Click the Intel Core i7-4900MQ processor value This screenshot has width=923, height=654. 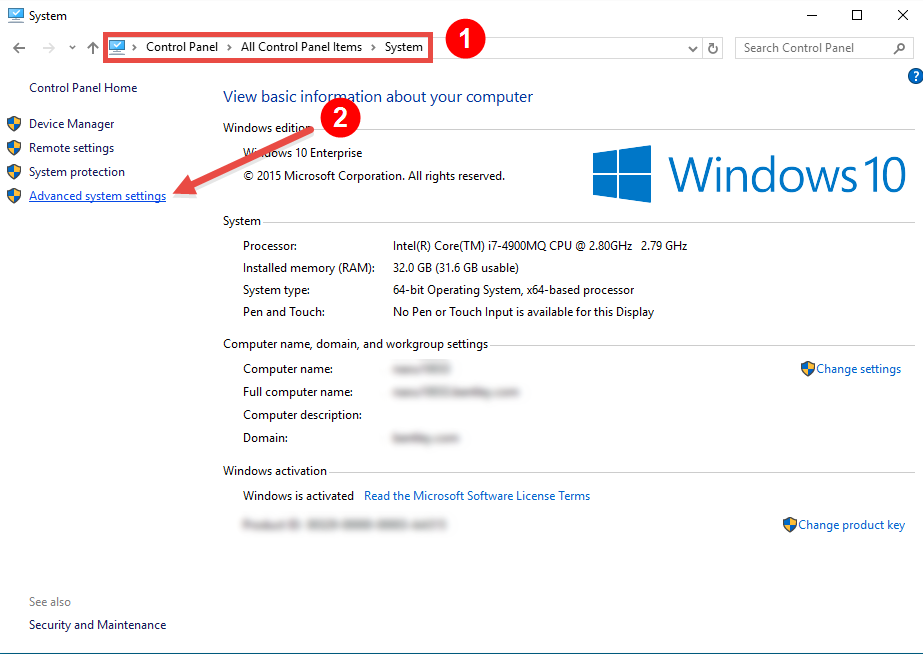point(540,246)
